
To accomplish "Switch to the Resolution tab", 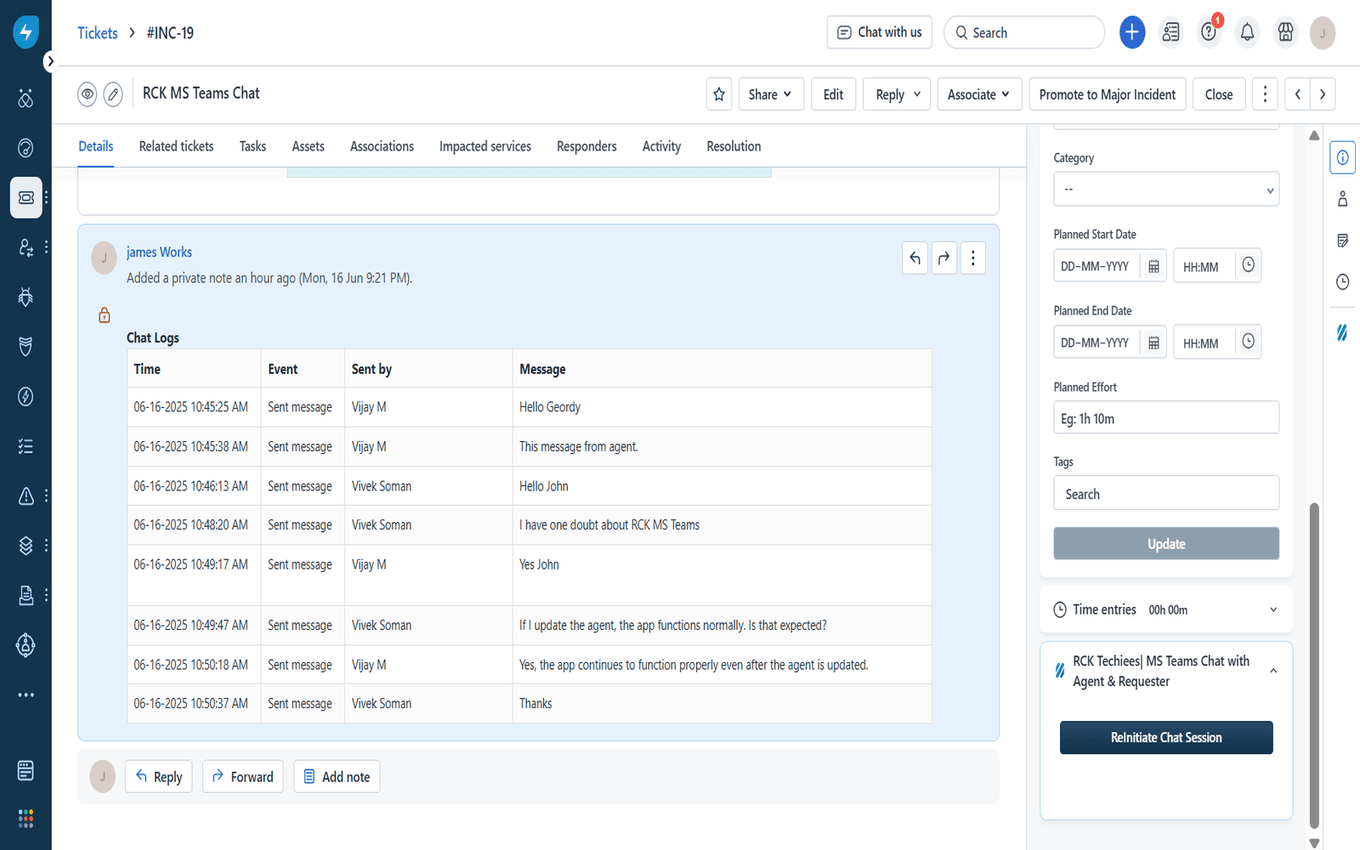I will pyautogui.click(x=734, y=146).
